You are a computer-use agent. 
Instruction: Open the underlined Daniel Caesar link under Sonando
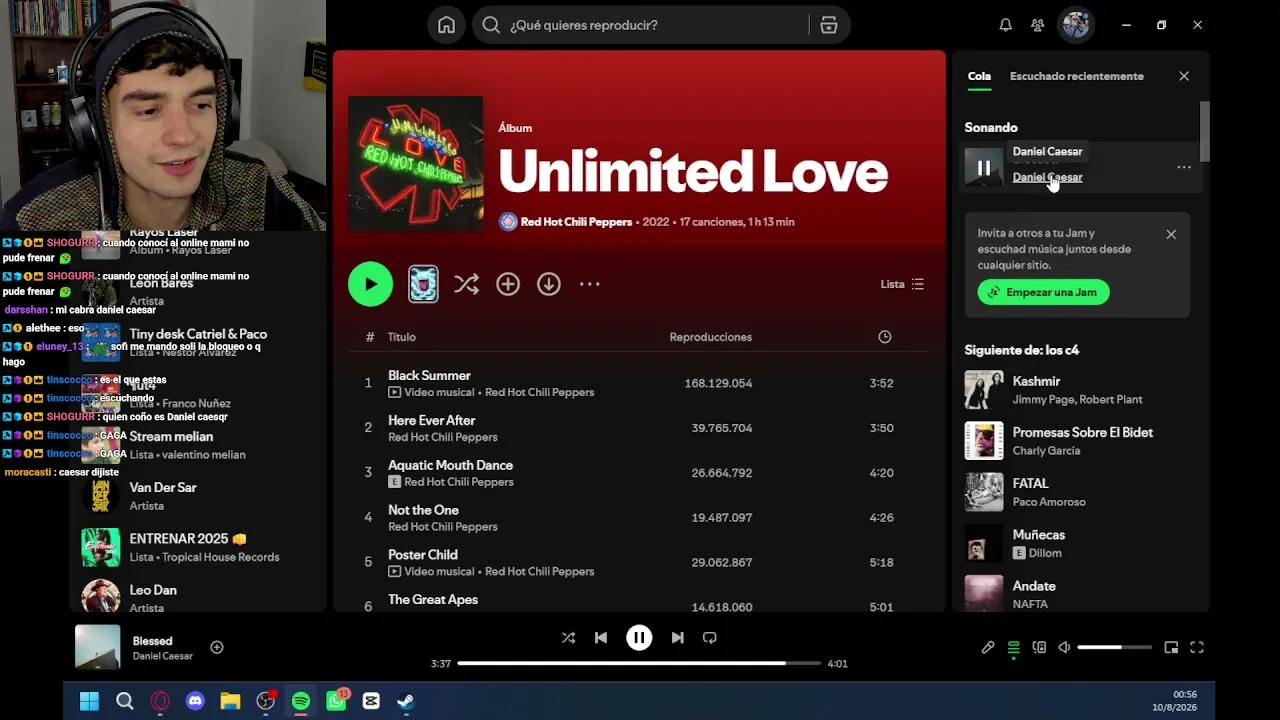1047,177
